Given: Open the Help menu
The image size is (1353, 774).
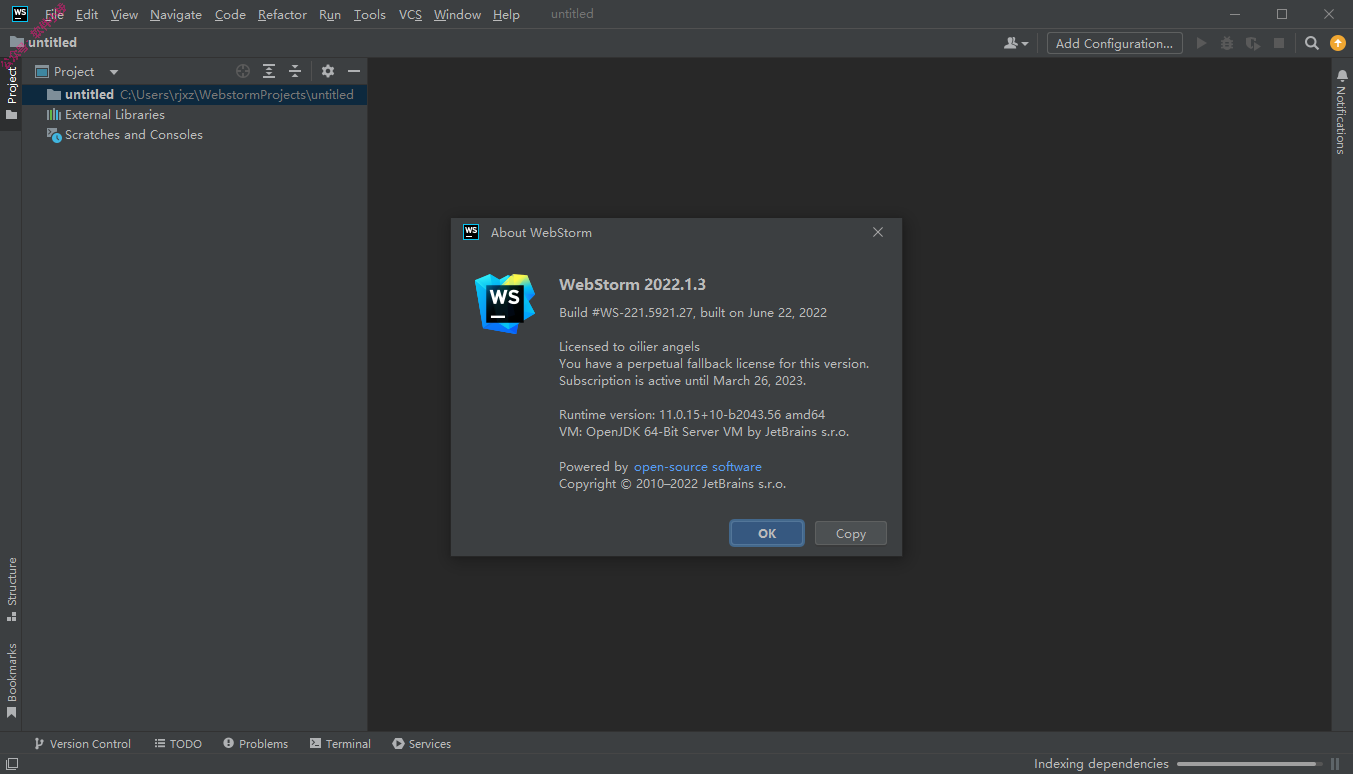Looking at the screenshot, I should click(506, 14).
